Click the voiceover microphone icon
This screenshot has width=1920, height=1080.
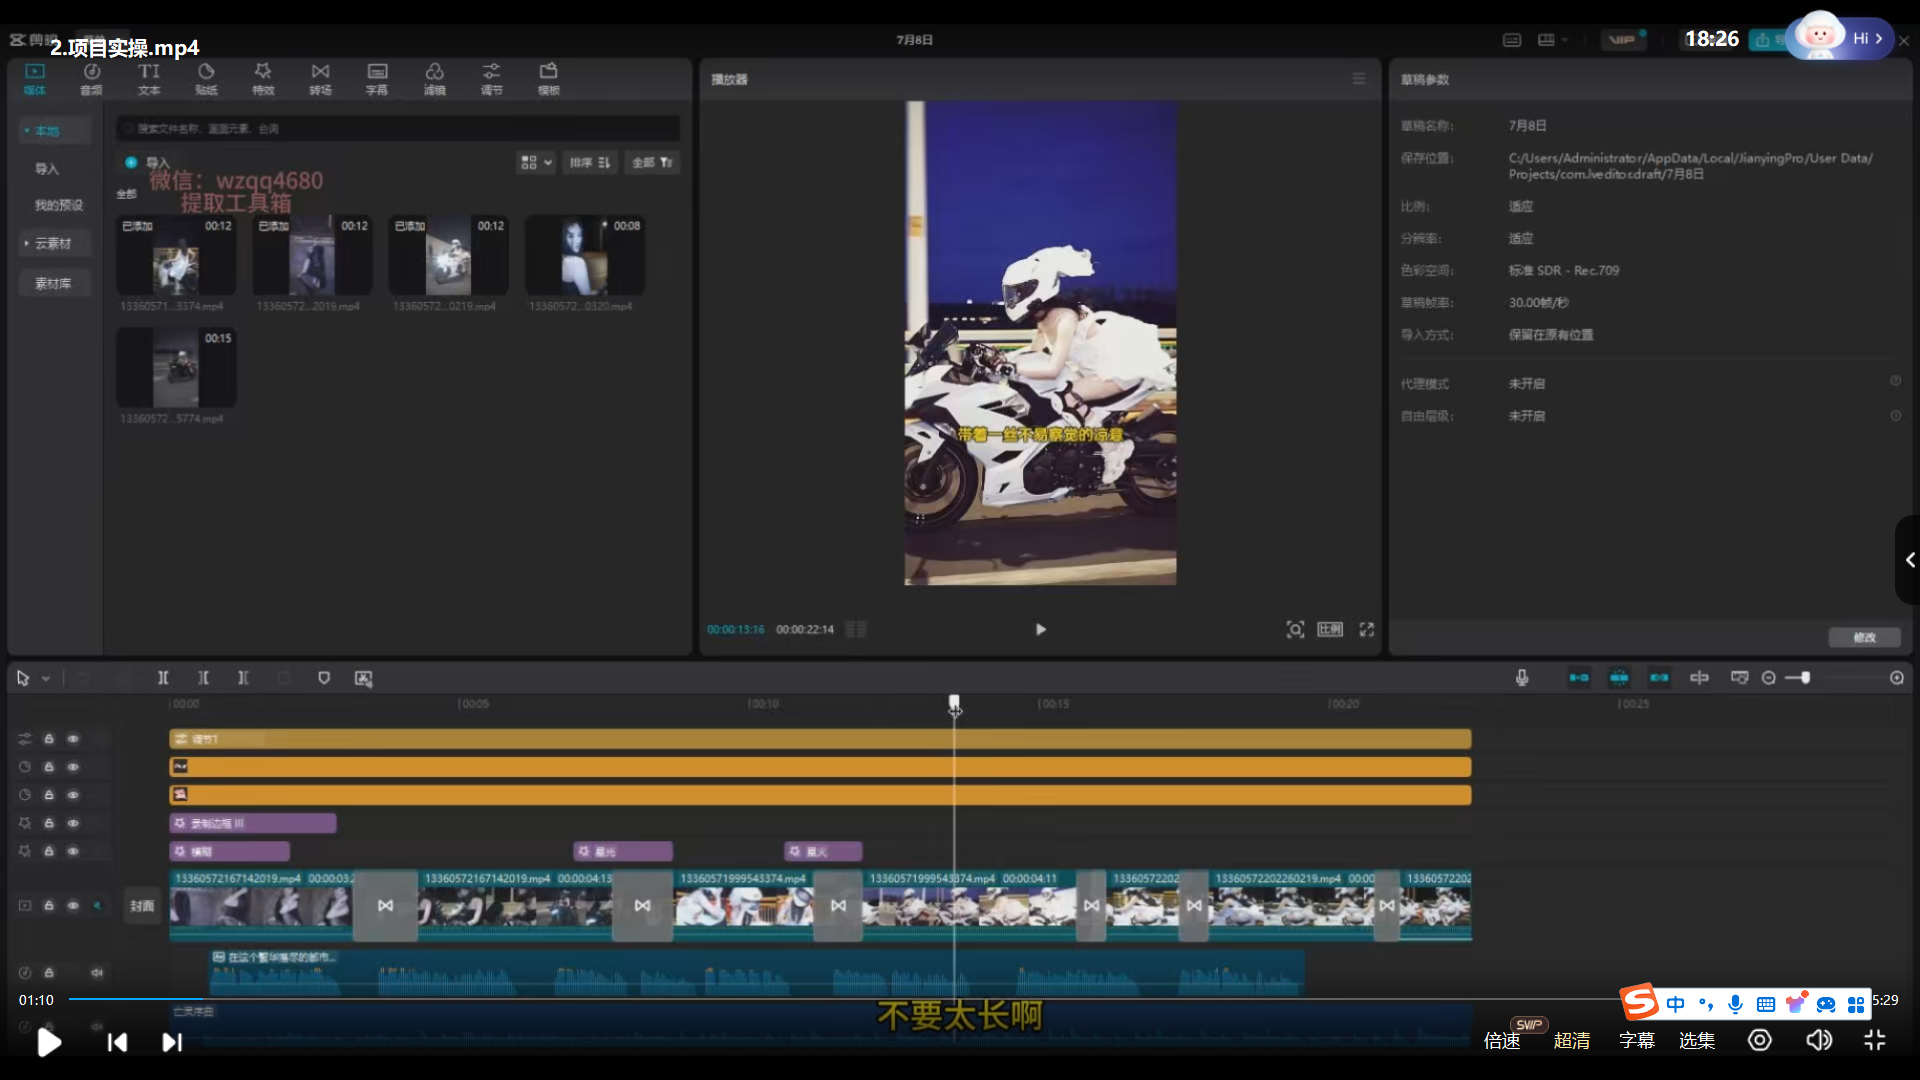tap(1521, 678)
